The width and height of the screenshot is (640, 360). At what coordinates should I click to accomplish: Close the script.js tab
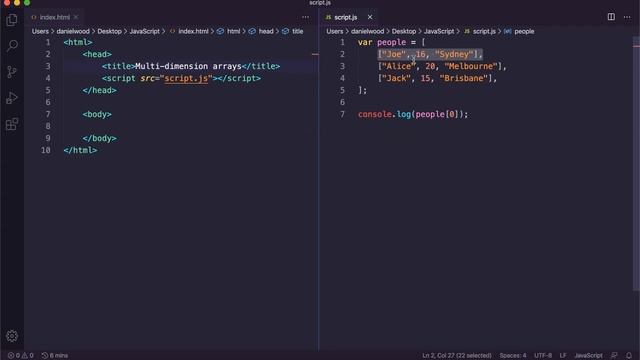click(x=370, y=17)
